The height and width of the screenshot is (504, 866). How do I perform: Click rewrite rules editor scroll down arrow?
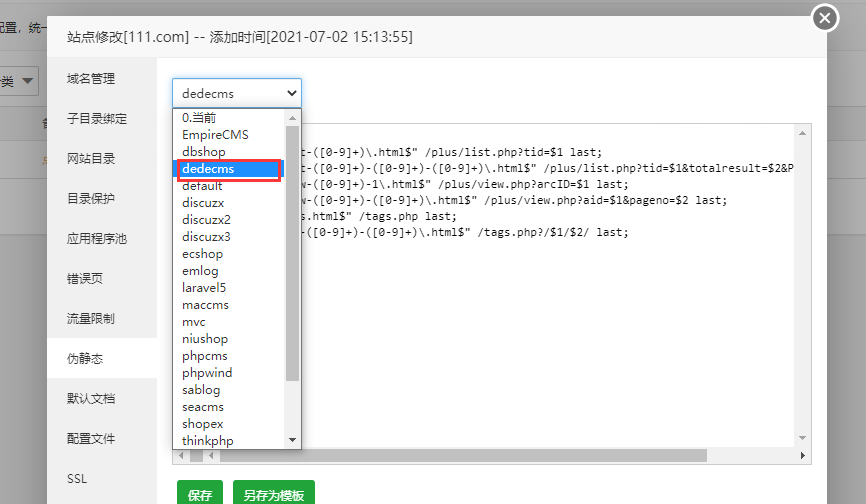[x=802, y=438]
